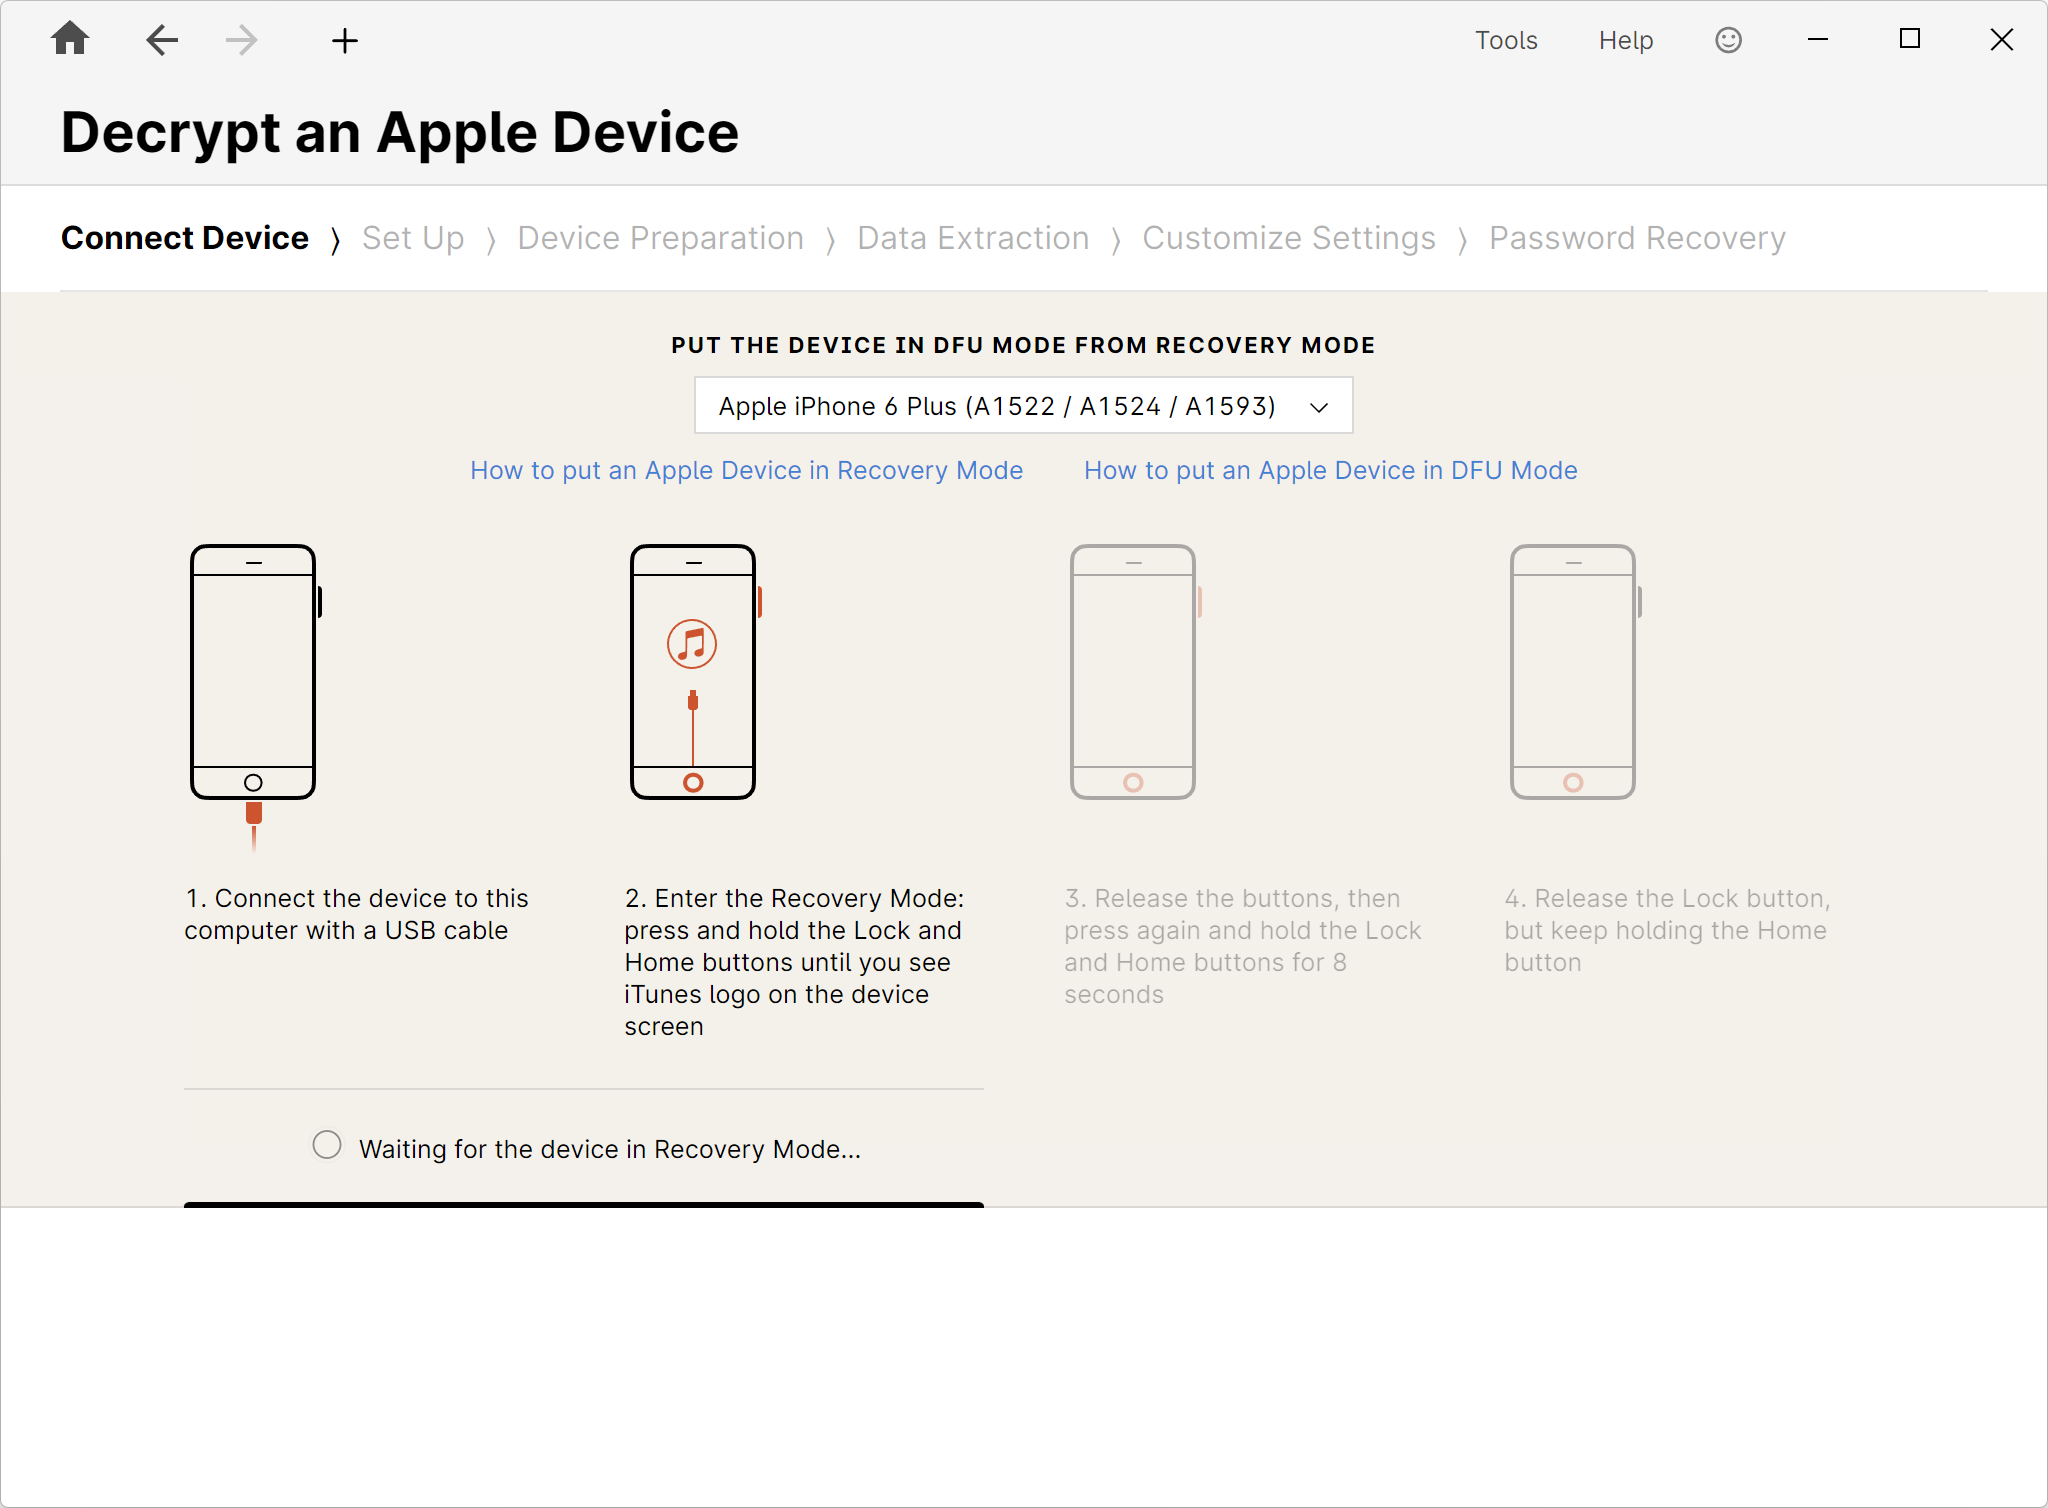The height and width of the screenshot is (1508, 2048).
Task: Select the Connect Device step
Action: (x=185, y=238)
